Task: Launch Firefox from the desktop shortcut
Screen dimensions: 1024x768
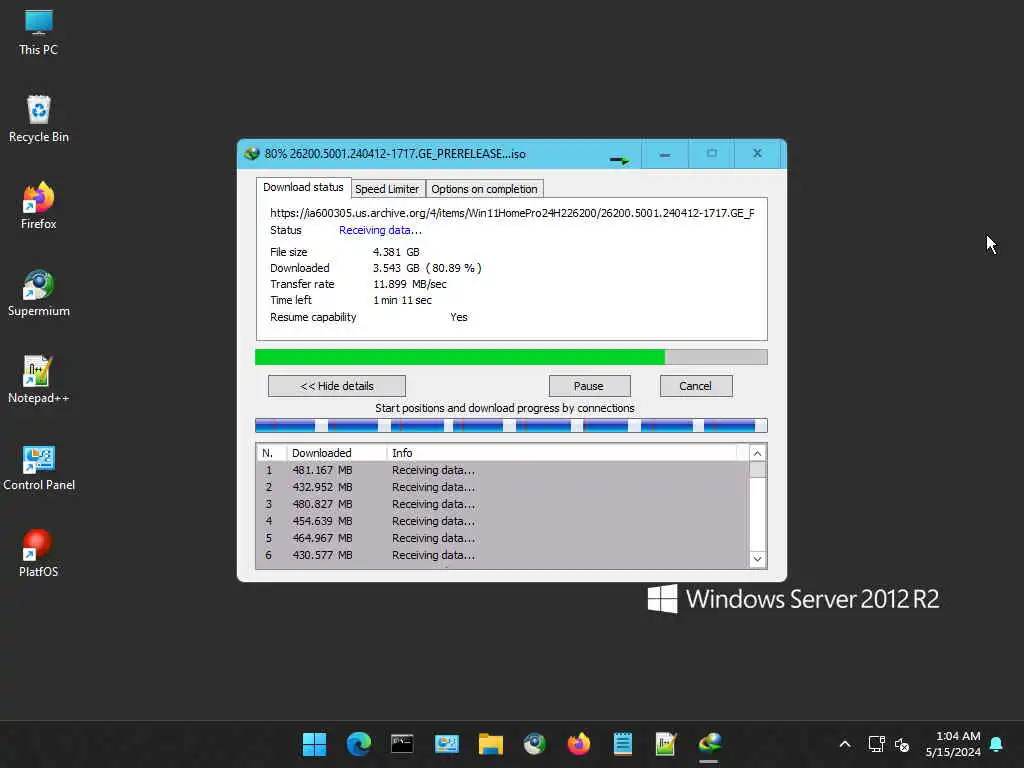Action: pos(39,206)
